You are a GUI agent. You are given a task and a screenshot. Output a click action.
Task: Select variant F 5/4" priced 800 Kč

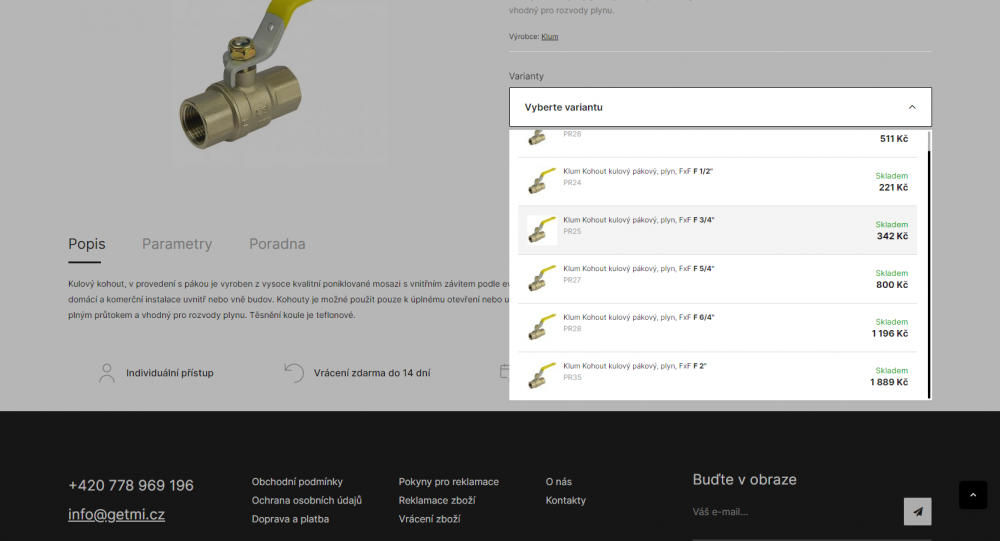tap(717, 279)
